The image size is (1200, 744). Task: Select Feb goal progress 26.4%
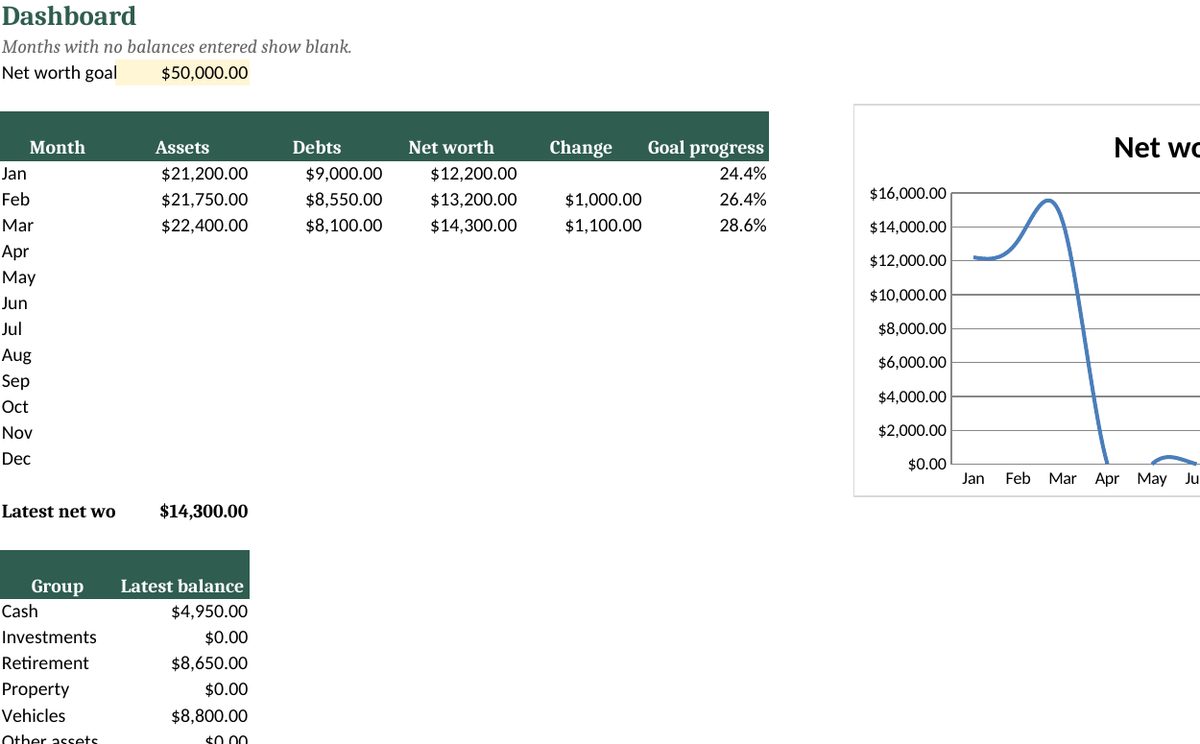743,199
